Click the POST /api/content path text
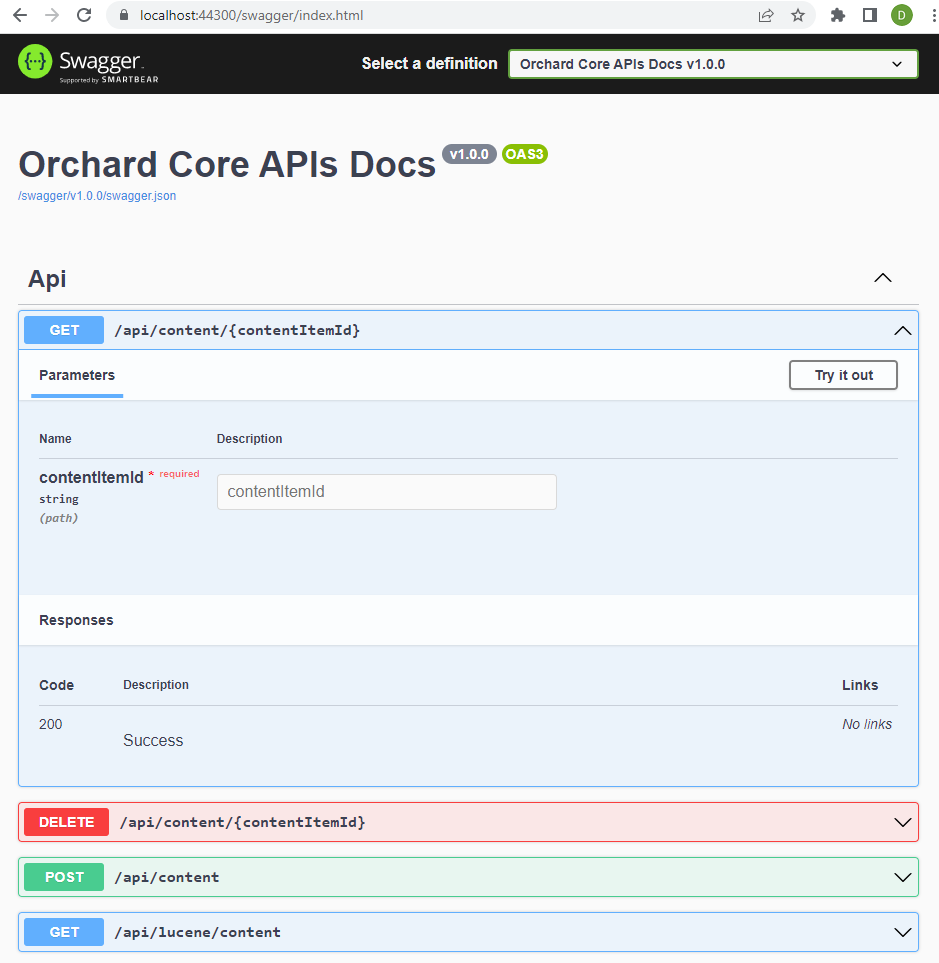939x963 pixels. pyautogui.click(x=166, y=877)
